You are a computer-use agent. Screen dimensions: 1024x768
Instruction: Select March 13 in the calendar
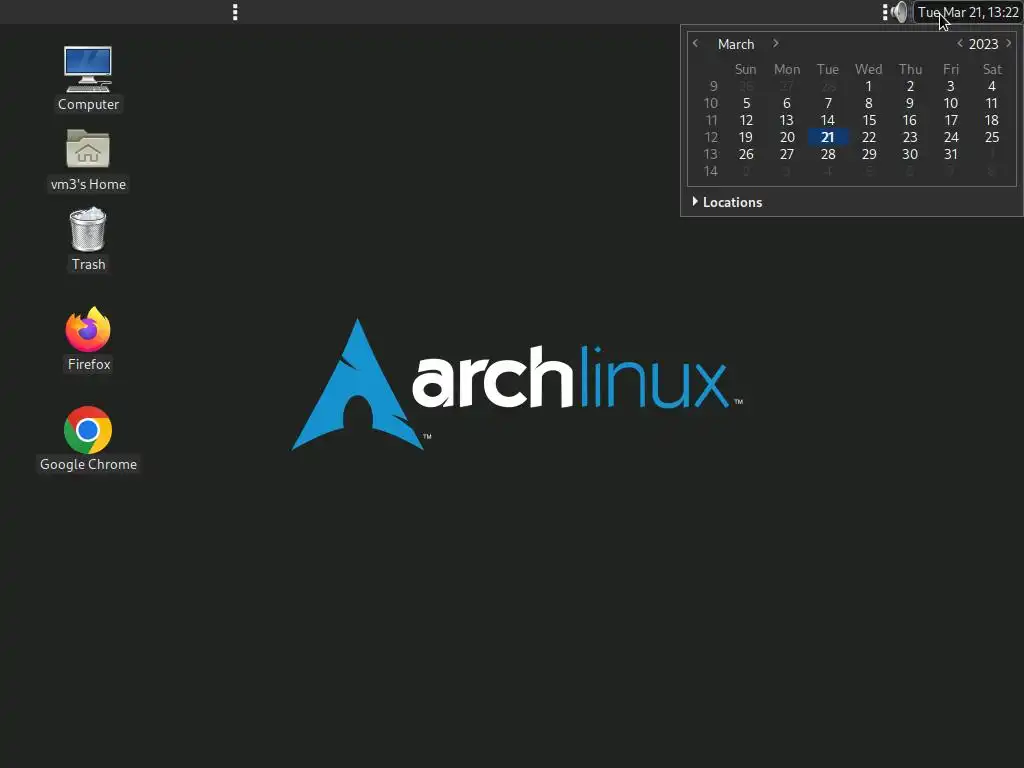click(786, 120)
